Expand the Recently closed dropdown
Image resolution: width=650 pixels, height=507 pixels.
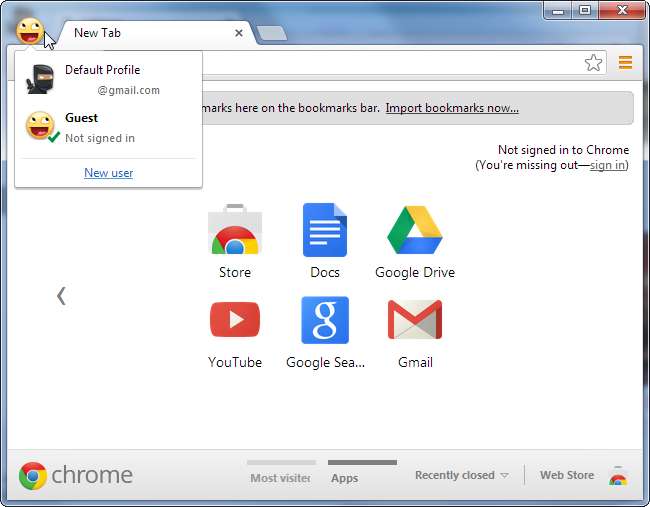[461, 475]
